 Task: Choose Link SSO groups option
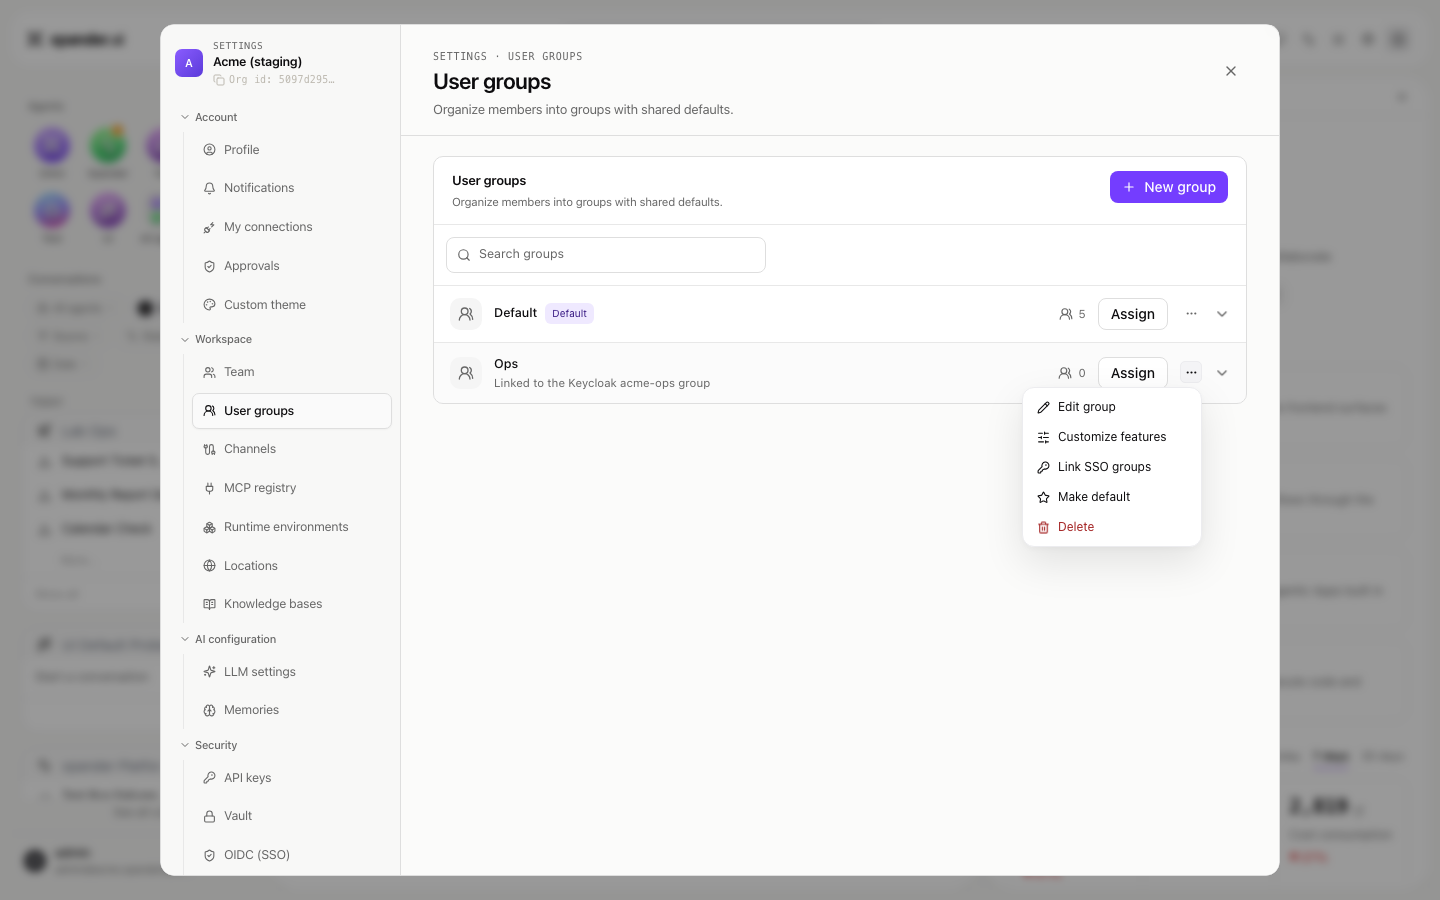point(1112,467)
